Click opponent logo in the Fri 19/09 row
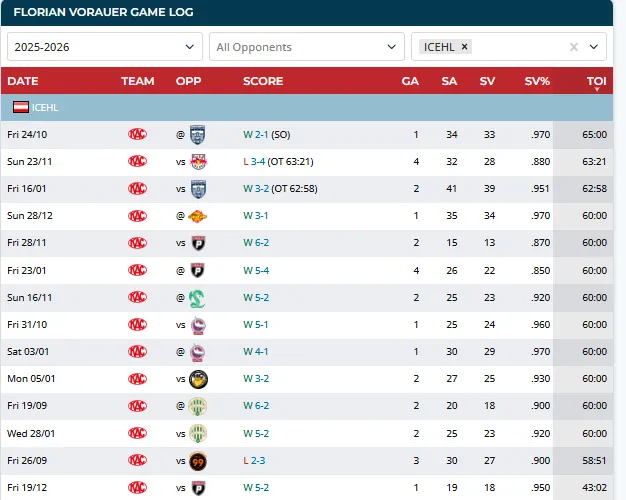Image resolution: width=626 pixels, height=500 pixels. click(x=198, y=406)
